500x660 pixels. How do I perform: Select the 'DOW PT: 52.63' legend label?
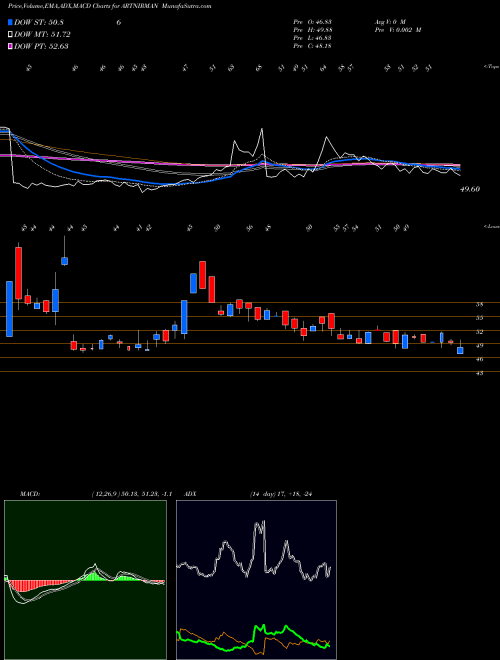(x=41, y=46)
